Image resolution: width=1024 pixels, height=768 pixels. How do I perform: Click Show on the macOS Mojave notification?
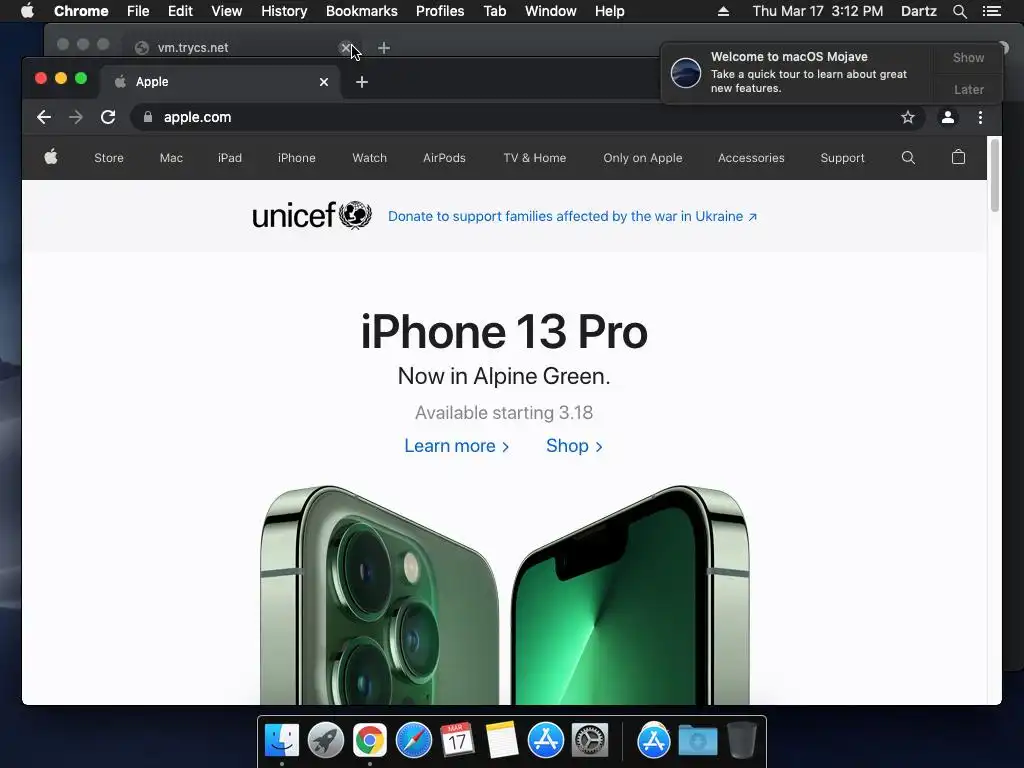[x=968, y=57]
